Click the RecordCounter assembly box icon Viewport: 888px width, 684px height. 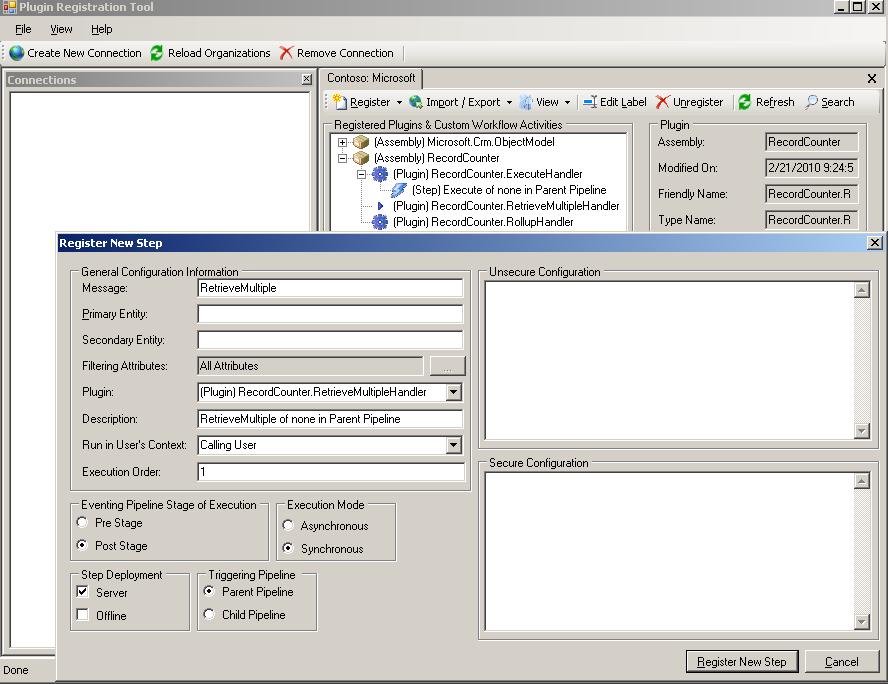tap(361, 158)
